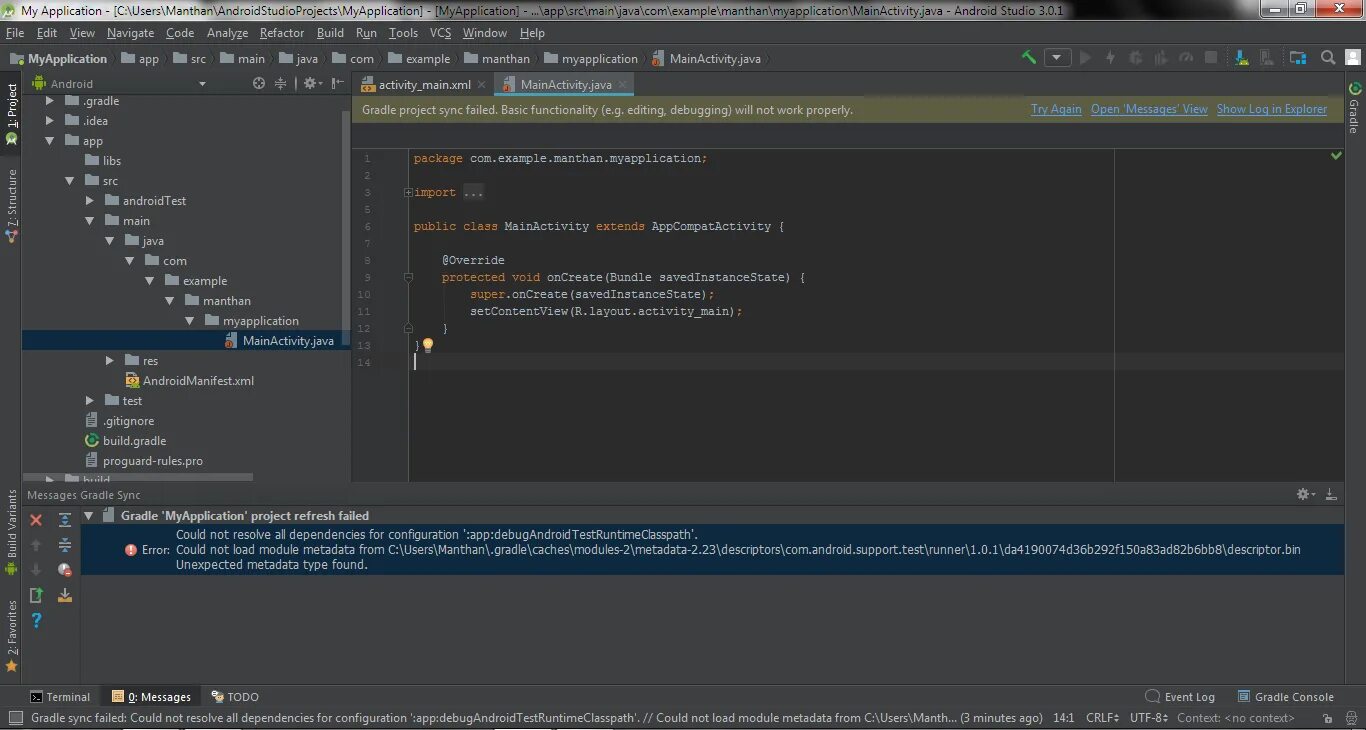1366x730 pixels.
Task: Open the Favorites side tab
Action: pyautogui.click(x=12, y=636)
